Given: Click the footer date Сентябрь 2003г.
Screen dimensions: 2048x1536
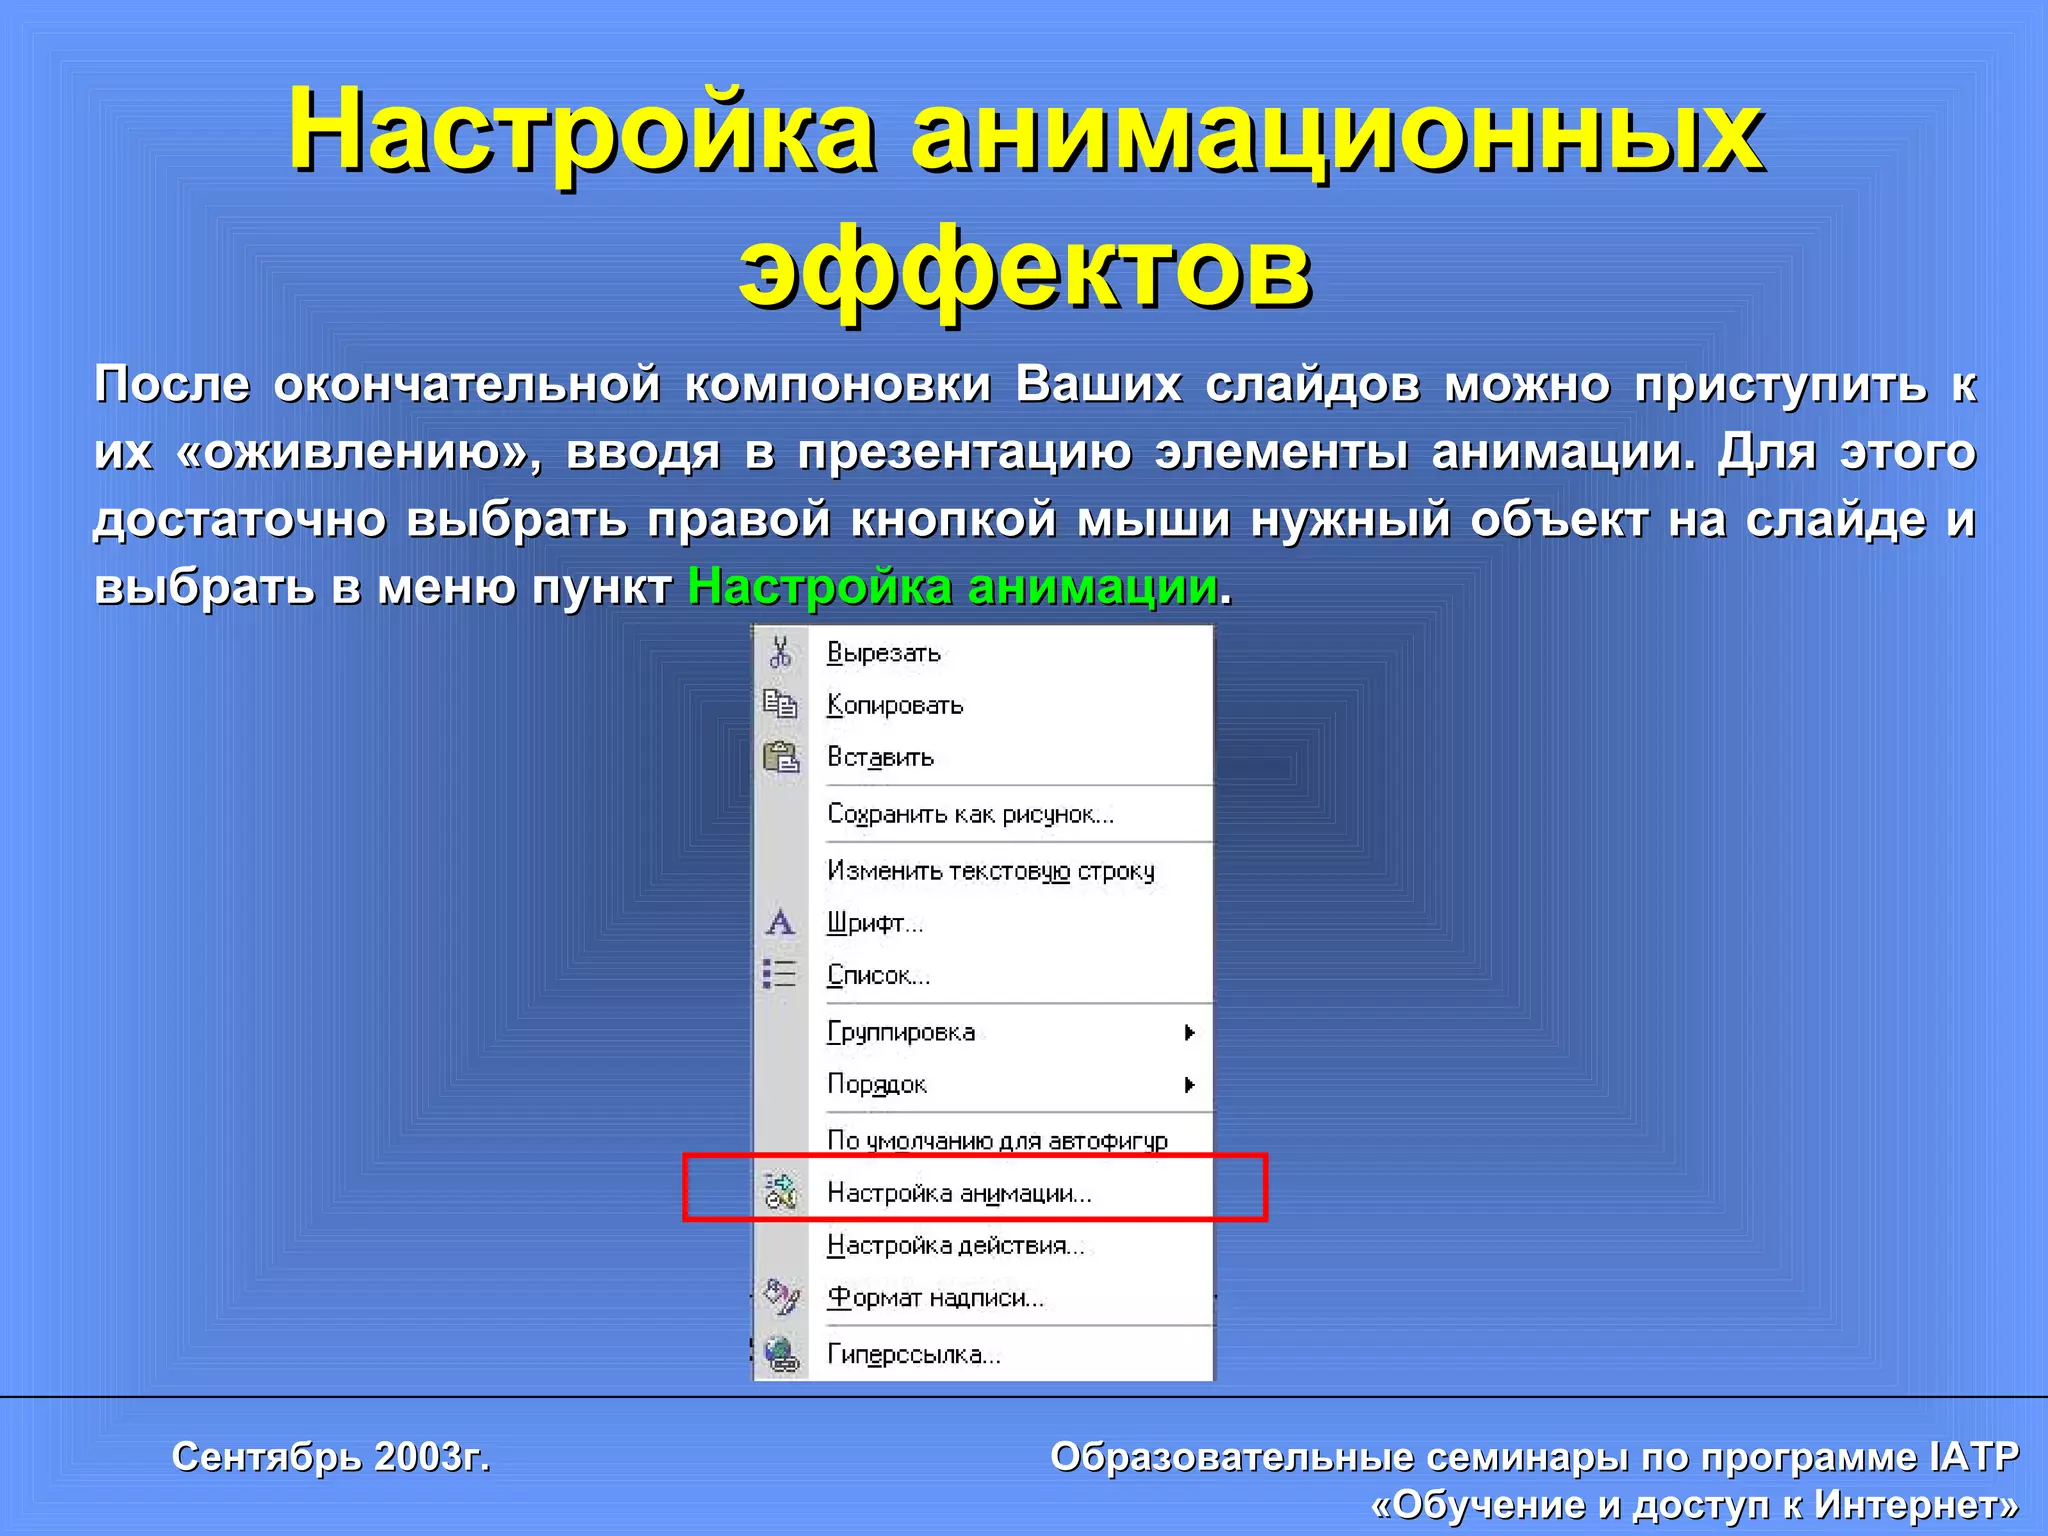Looking at the screenshot, I should coord(331,1457).
